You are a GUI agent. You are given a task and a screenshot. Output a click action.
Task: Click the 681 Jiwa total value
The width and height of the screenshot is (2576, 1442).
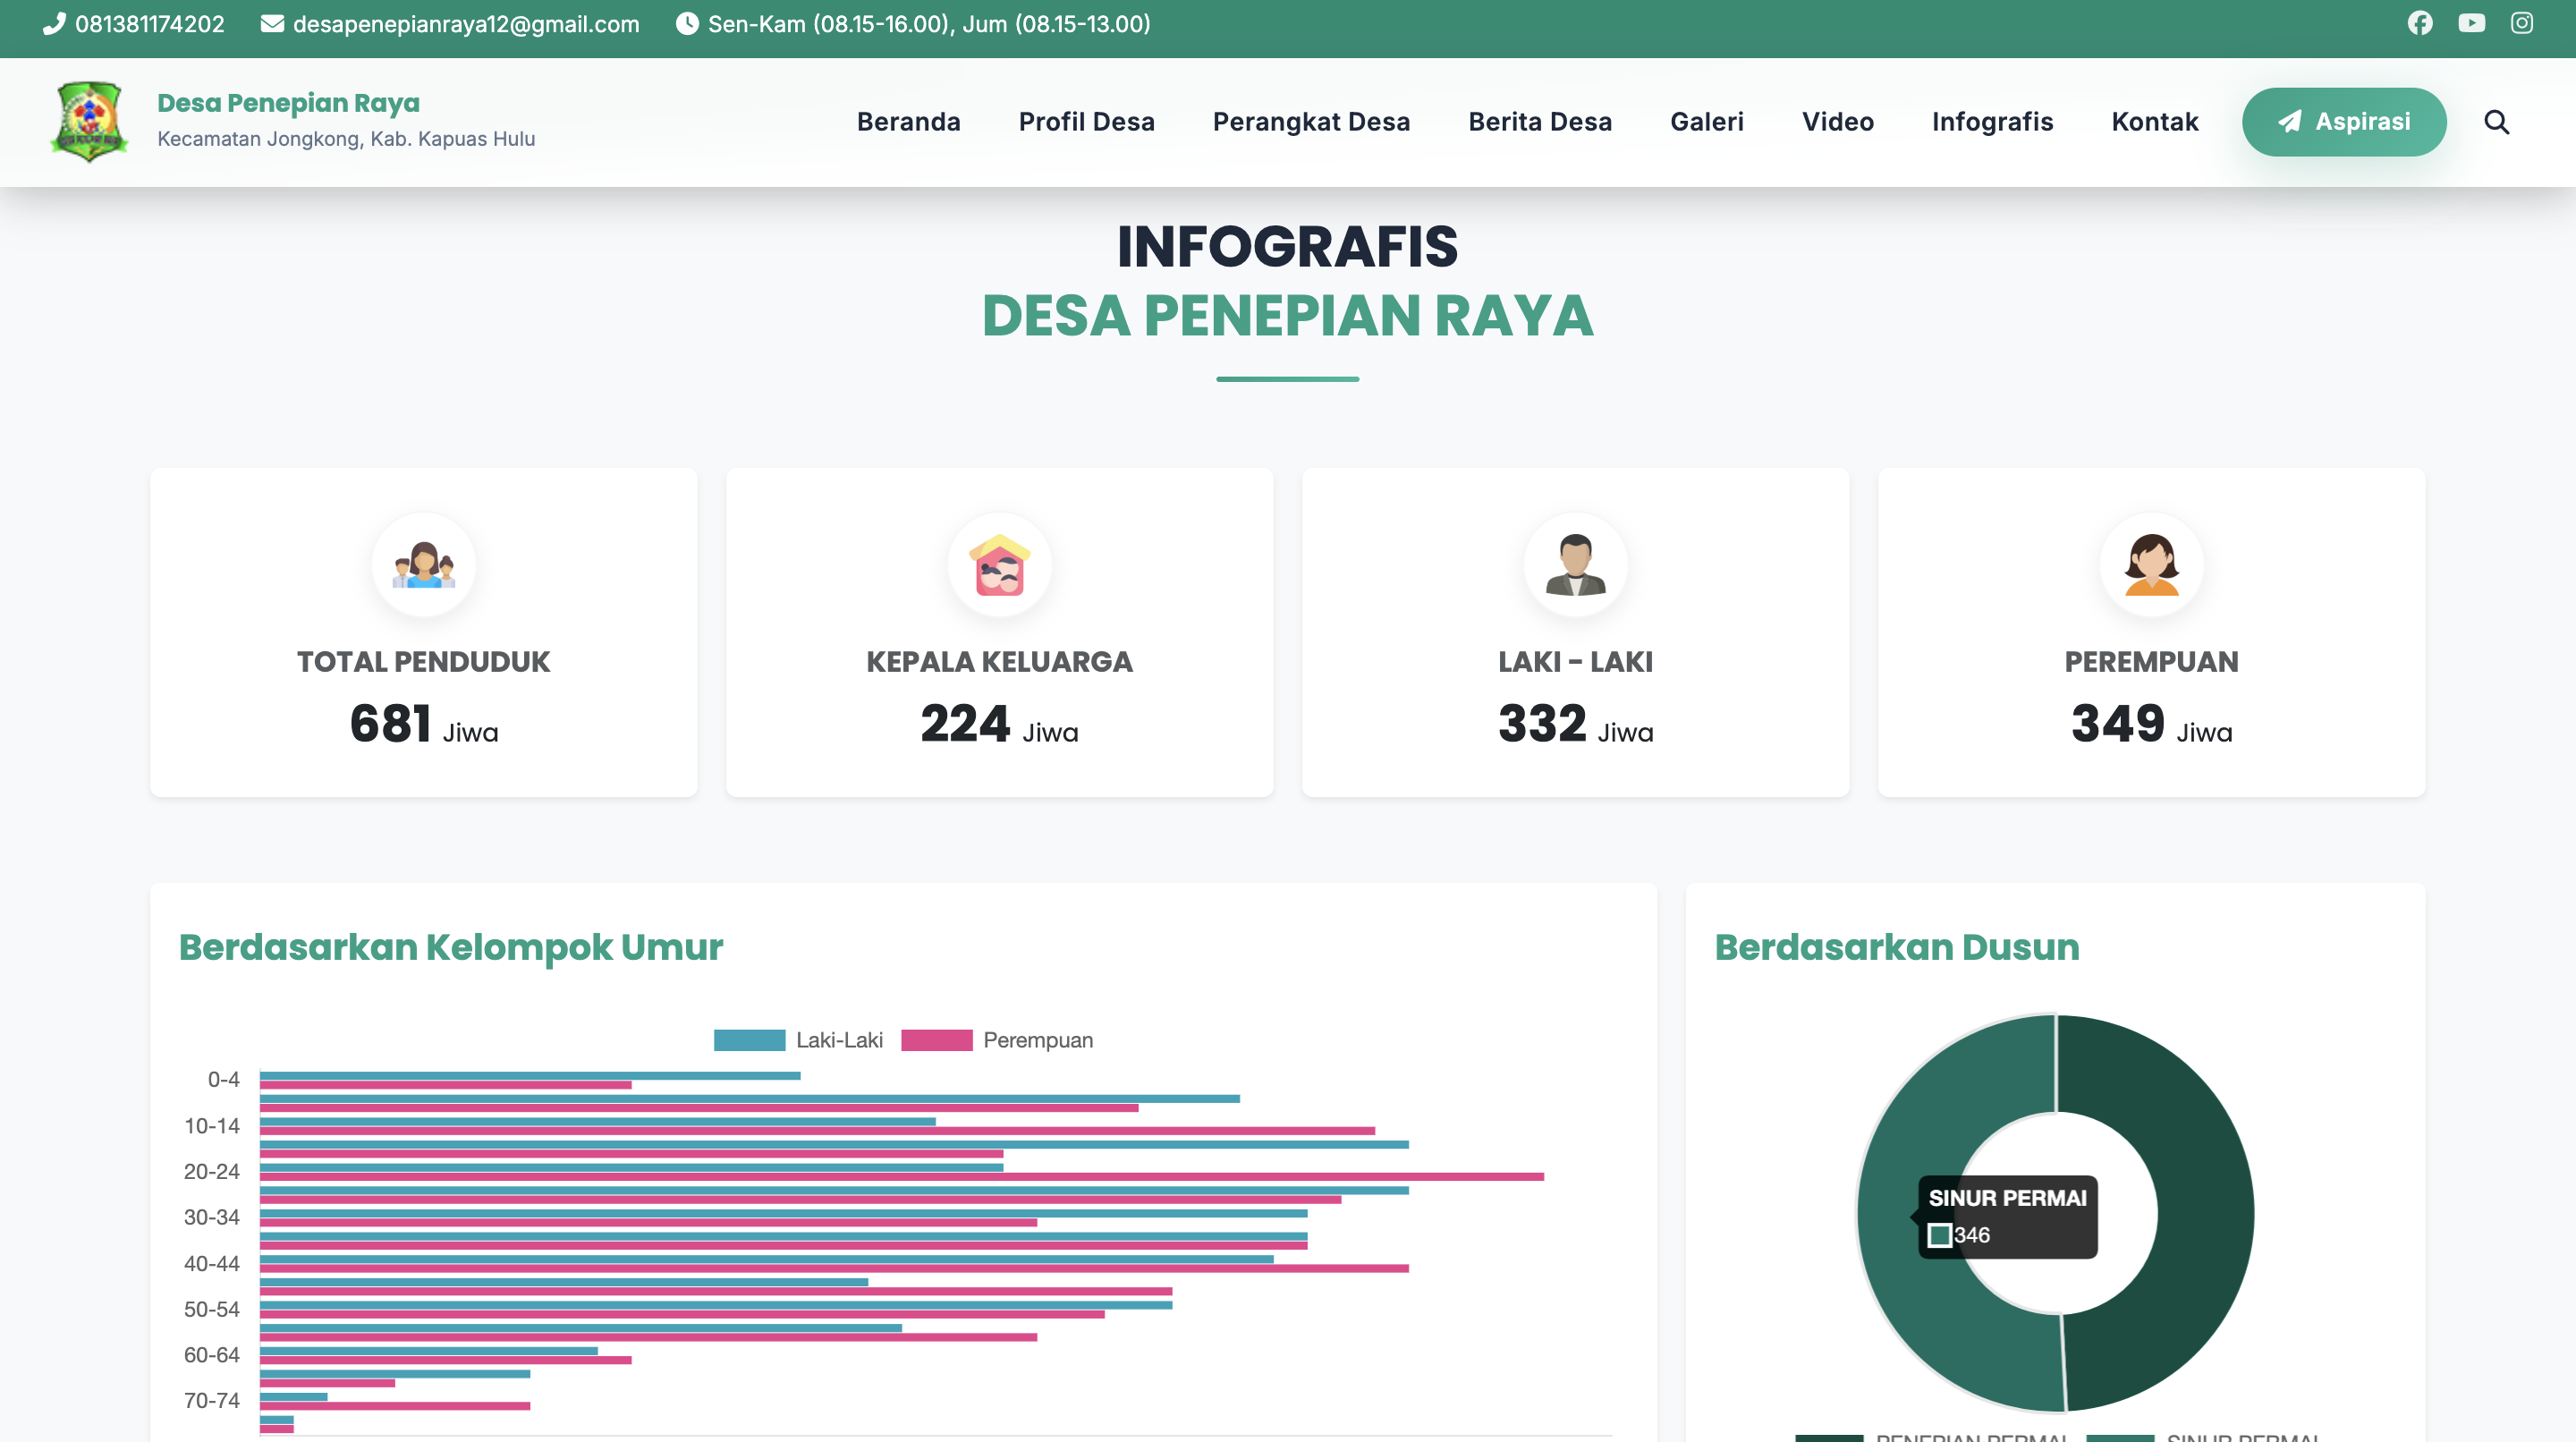(424, 724)
